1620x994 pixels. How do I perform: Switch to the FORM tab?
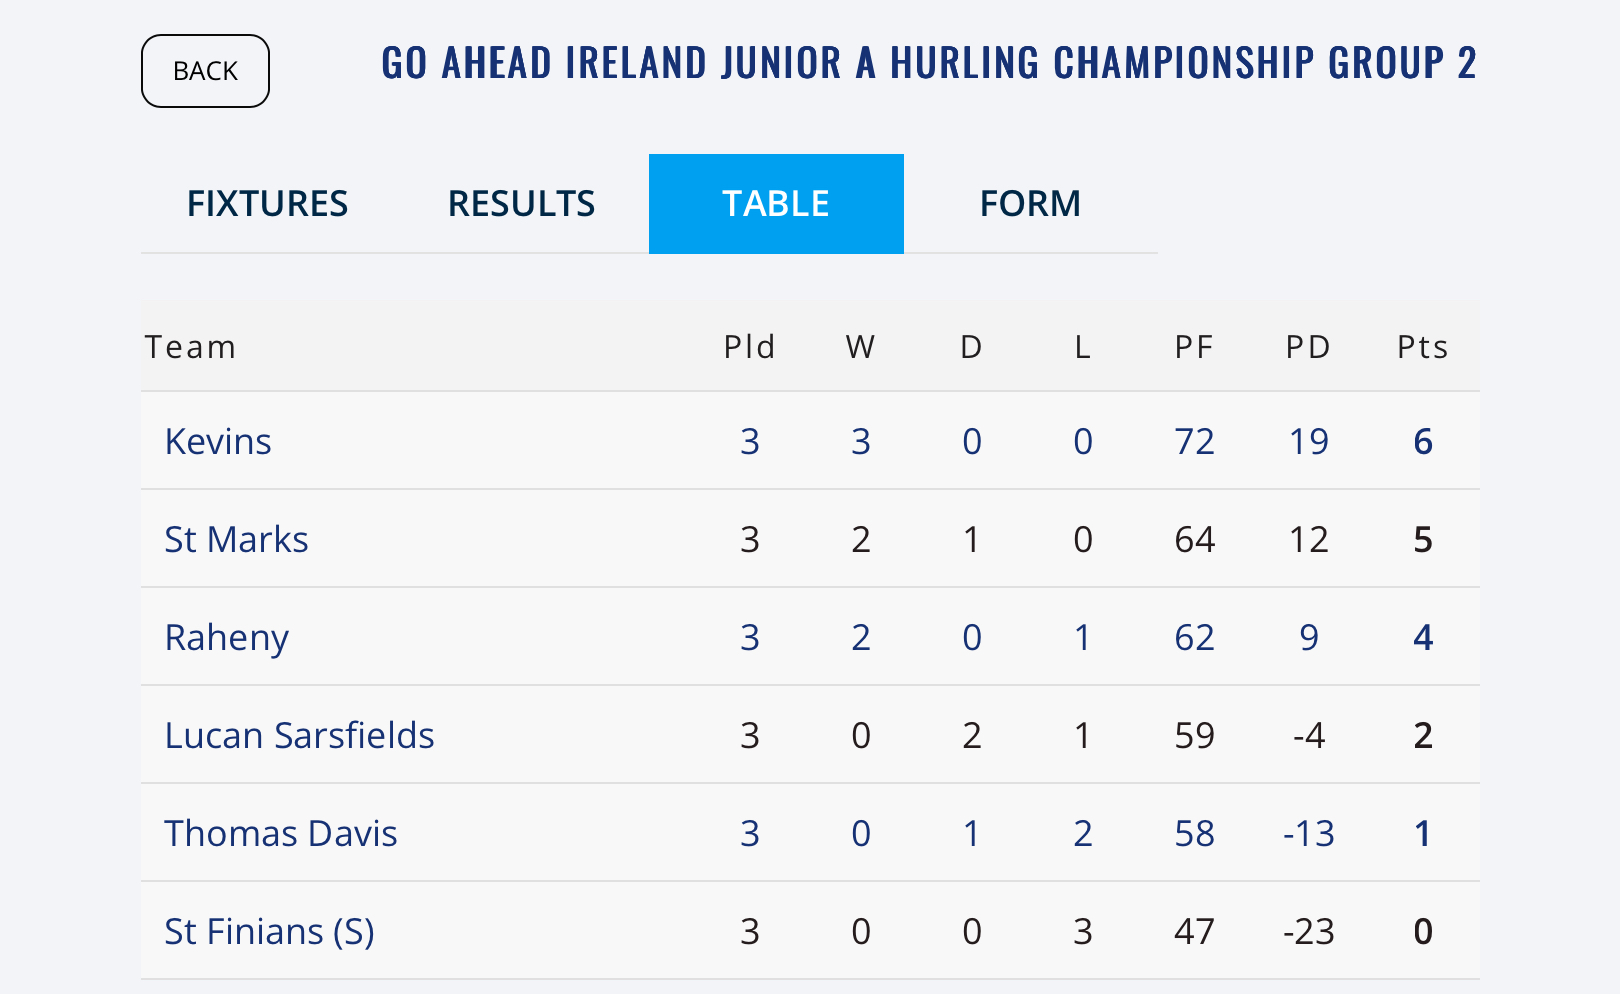tap(1030, 204)
